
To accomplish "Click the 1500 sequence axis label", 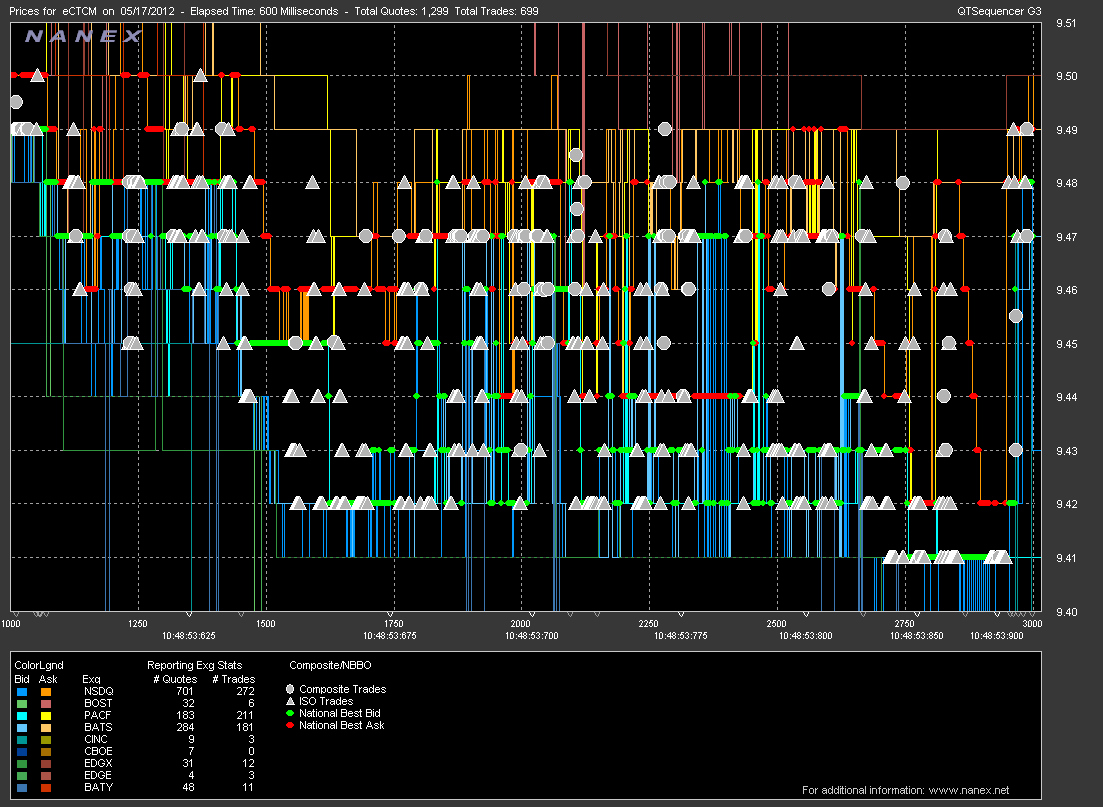I will 266,624.
